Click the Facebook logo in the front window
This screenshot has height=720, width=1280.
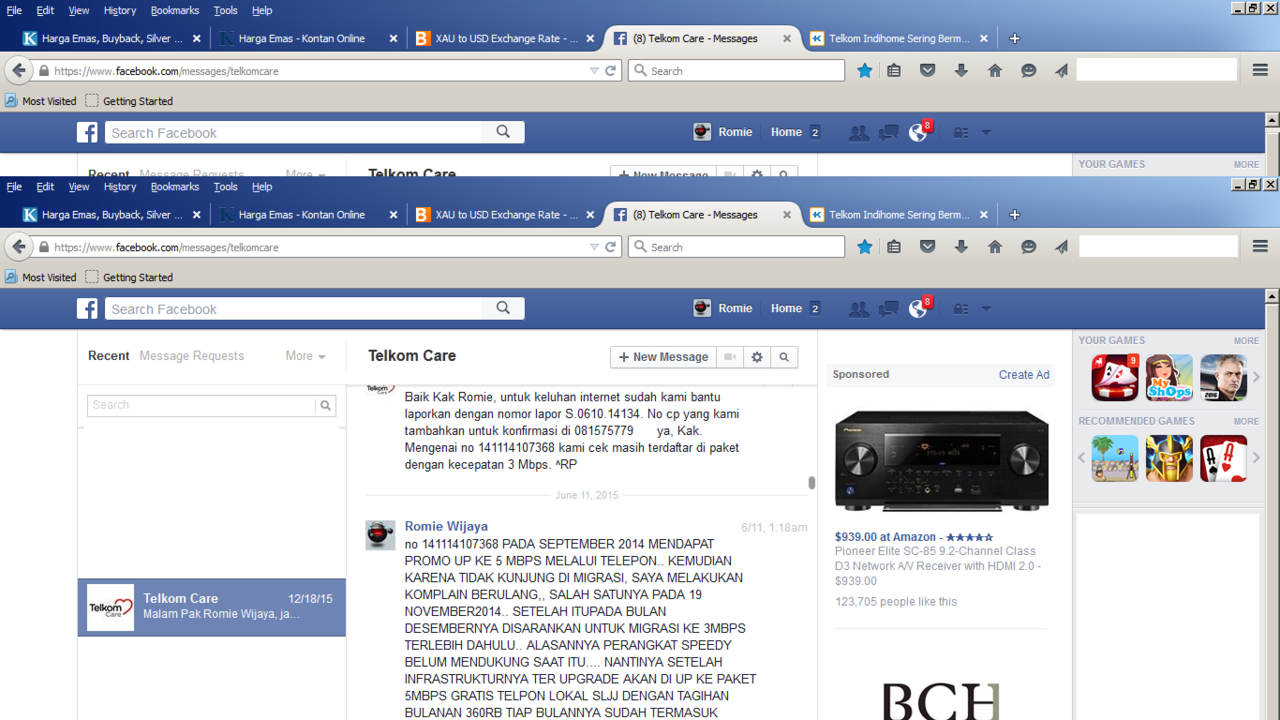(88, 309)
